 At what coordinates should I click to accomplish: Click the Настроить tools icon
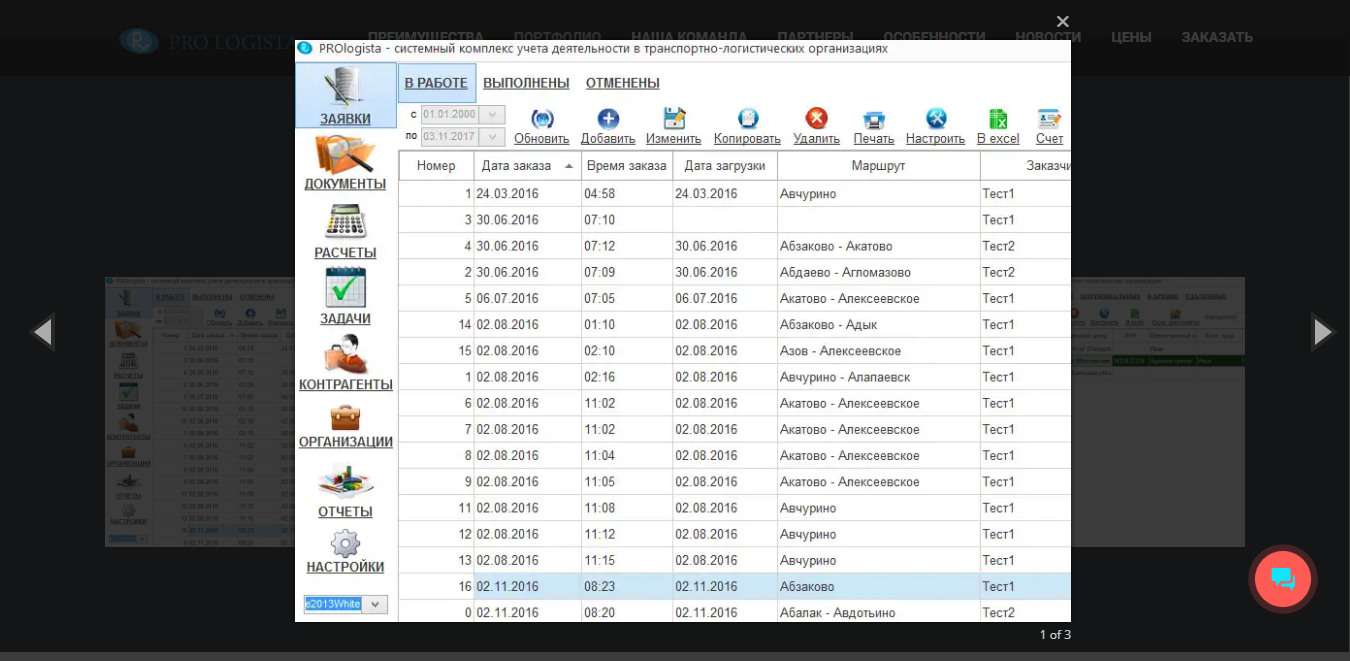pos(935,119)
